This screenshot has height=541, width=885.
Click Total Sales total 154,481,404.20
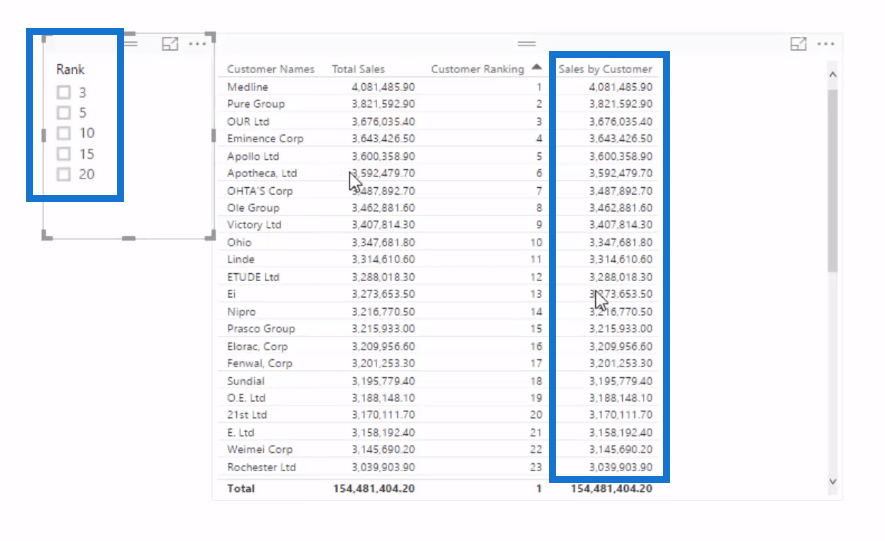[374, 489]
